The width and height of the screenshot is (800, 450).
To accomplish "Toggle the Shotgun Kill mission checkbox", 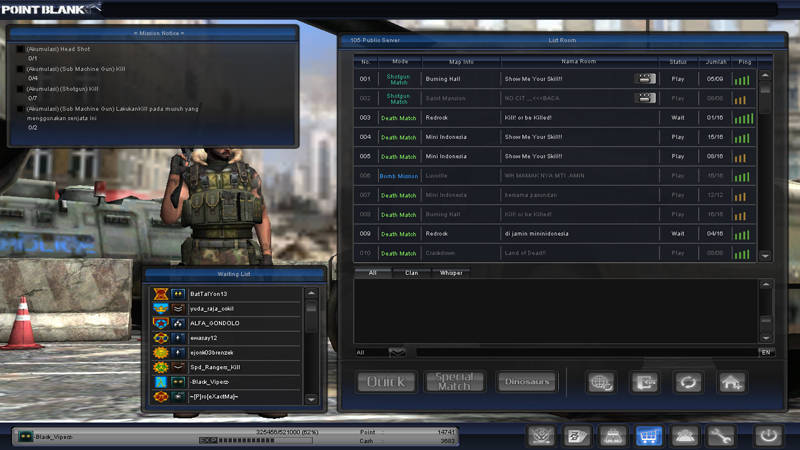I will click(x=20, y=89).
